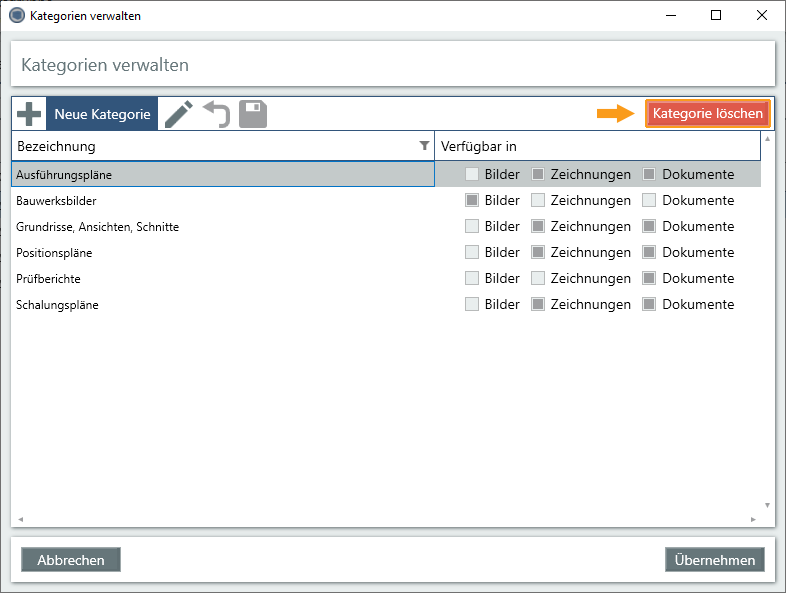Uncheck Bilder for Bauwerksbilder
Image resolution: width=786 pixels, height=593 pixels.
coord(473,201)
